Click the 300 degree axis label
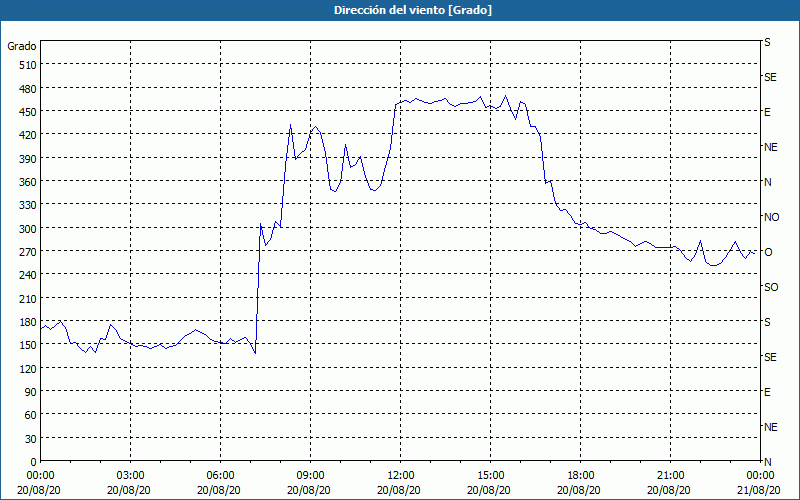The height and width of the screenshot is (500, 800). [28, 229]
